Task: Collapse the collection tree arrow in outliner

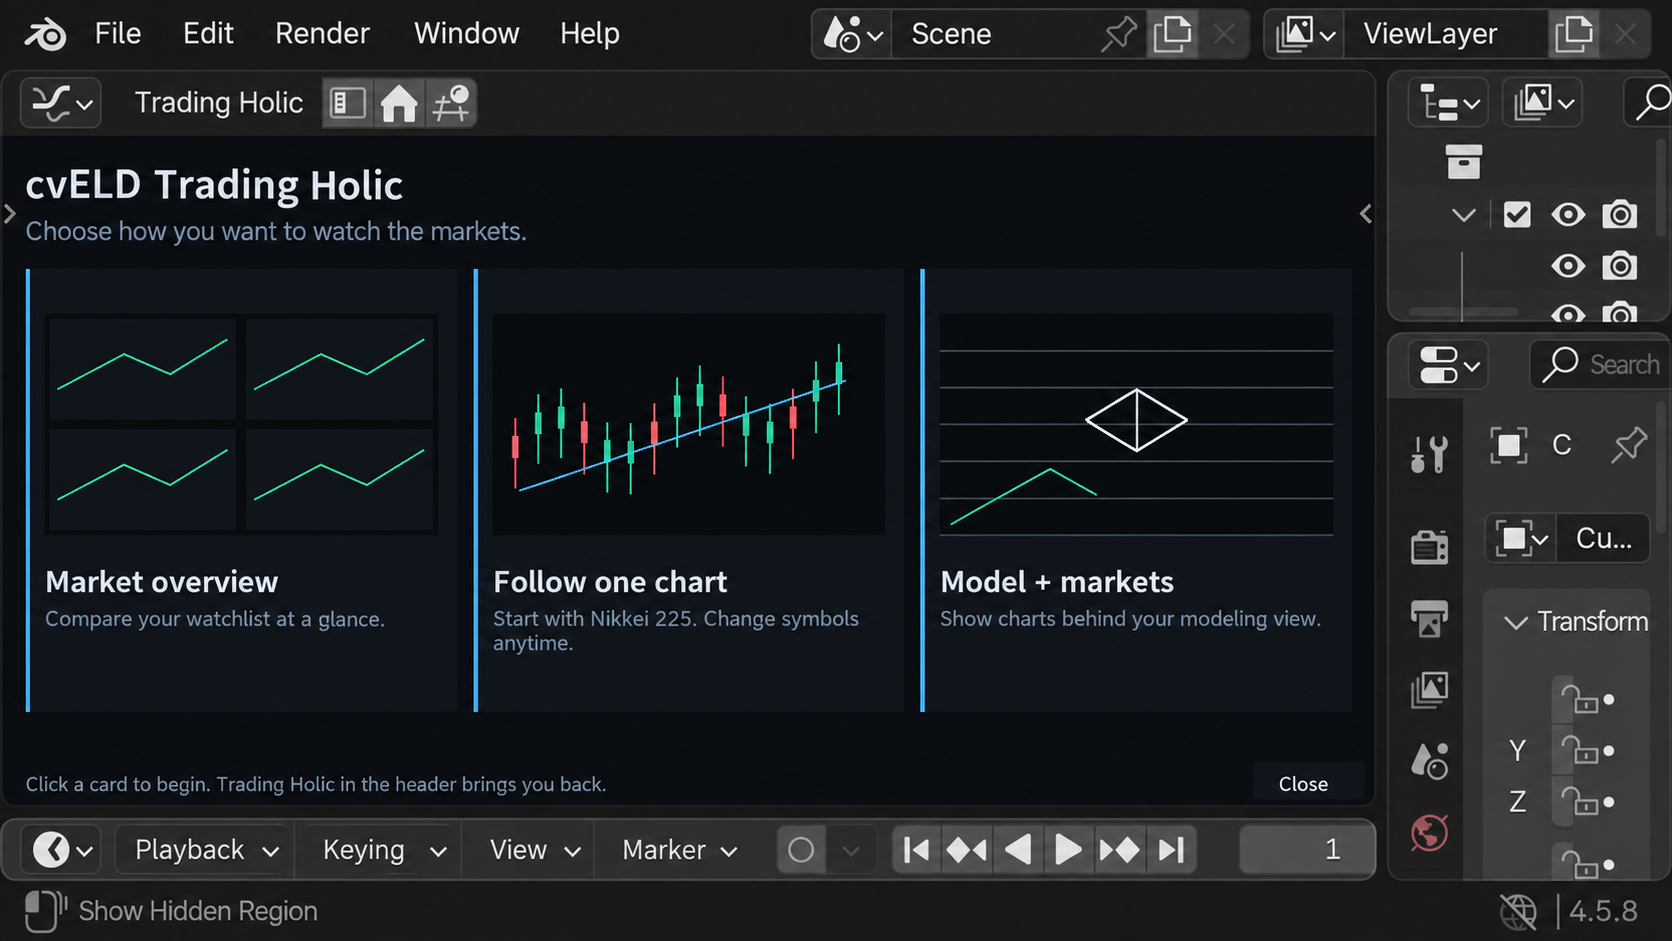Action: (x=1464, y=214)
